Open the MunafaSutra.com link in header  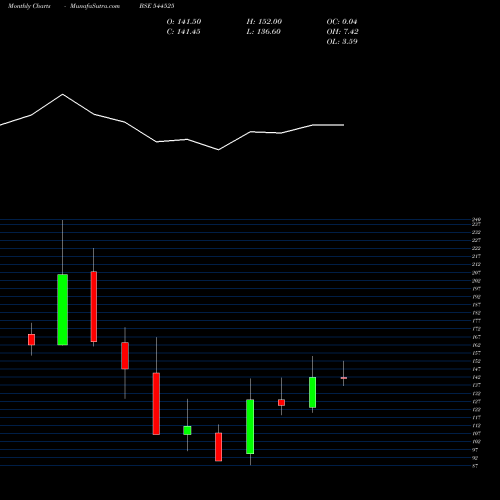[95, 6]
